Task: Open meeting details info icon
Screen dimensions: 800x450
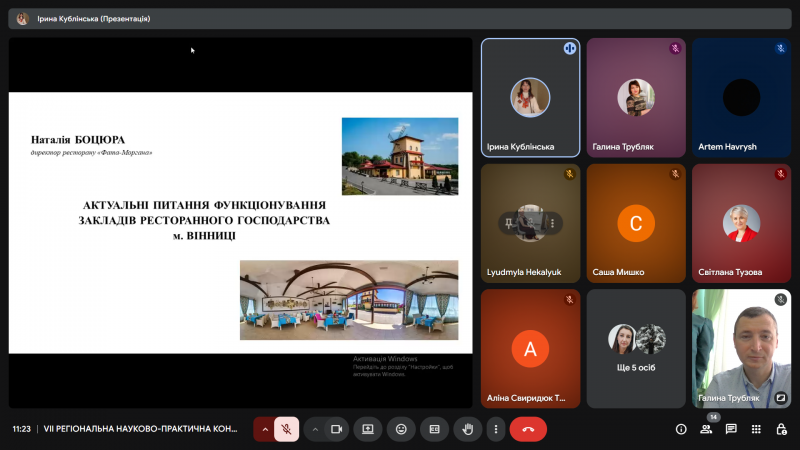Action: pyautogui.click(x=681, y=429)
